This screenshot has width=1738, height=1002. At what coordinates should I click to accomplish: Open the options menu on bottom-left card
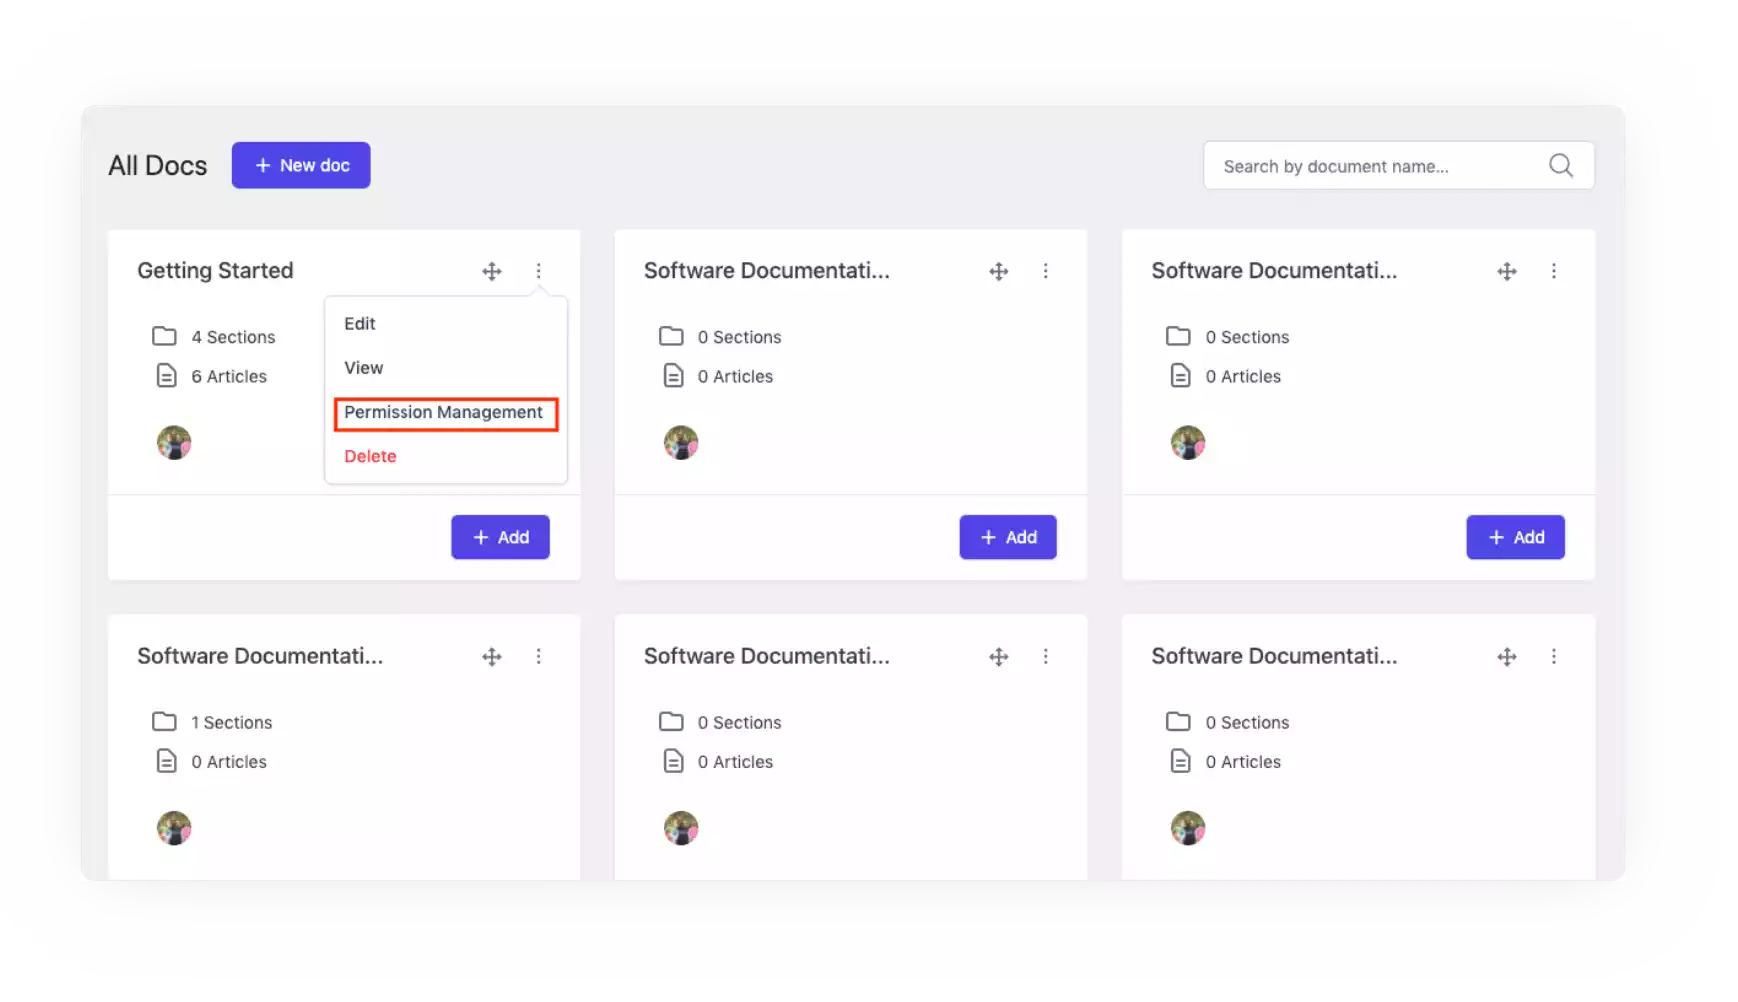point(539,656)
